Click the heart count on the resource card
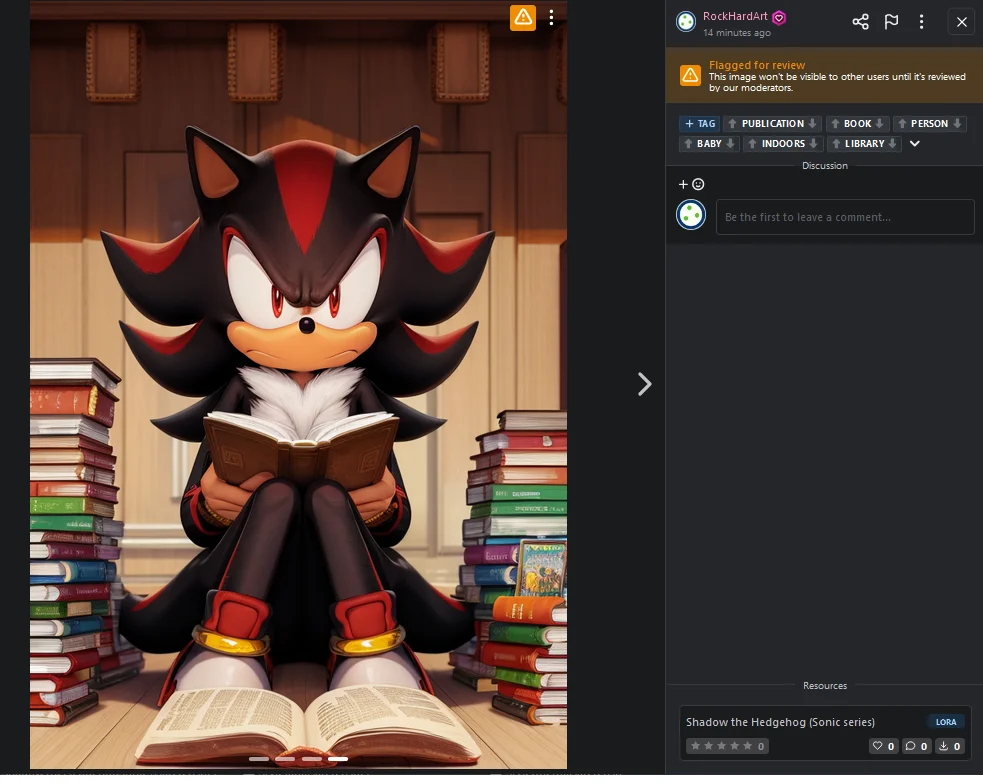Image resolution: width=983 pixels, height=783 pixels. [x=883, y=747]
